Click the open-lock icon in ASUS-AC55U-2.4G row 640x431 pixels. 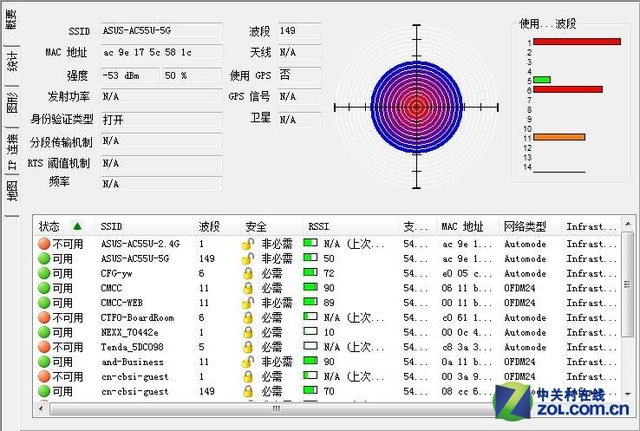point(248,244)
